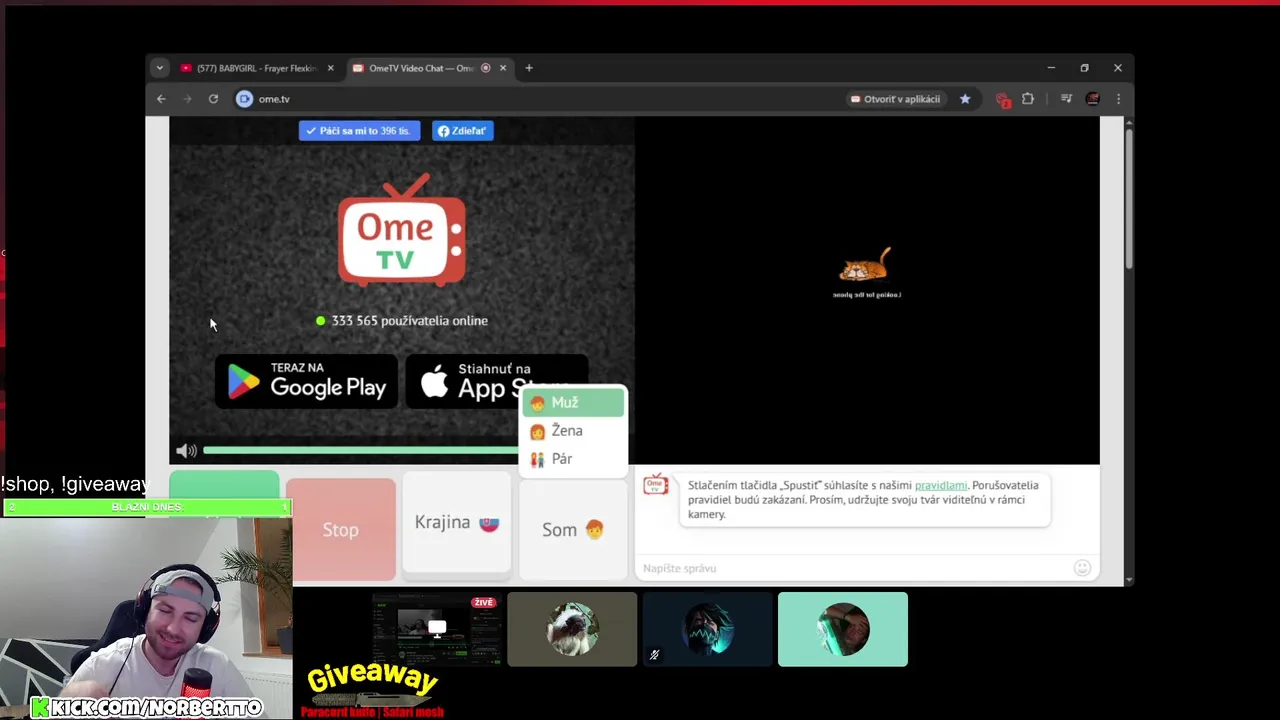Open the Som gender selector
Viewport: 1280px width, 720px height.
point(573,530)
